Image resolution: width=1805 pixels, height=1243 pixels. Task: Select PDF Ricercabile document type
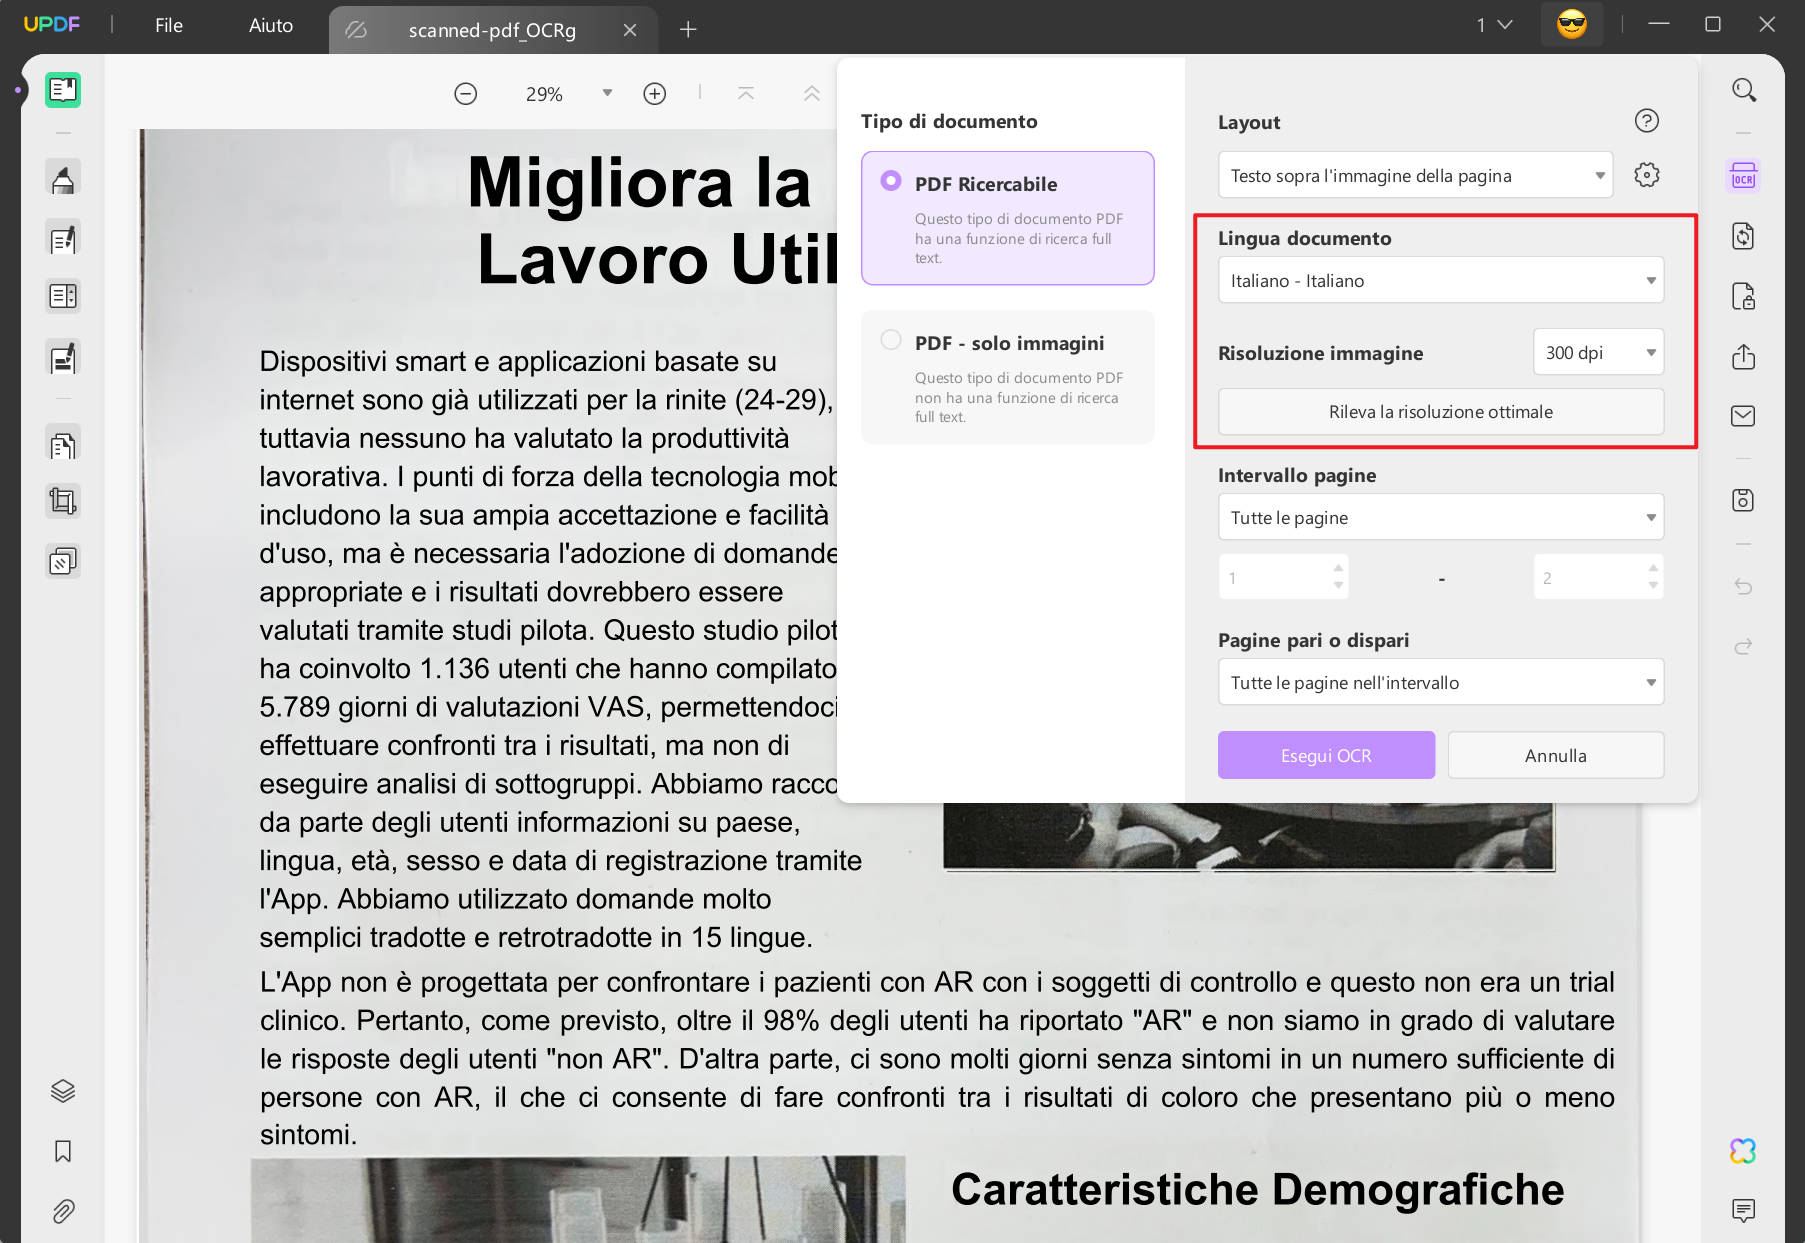[x=1008, y=218]
